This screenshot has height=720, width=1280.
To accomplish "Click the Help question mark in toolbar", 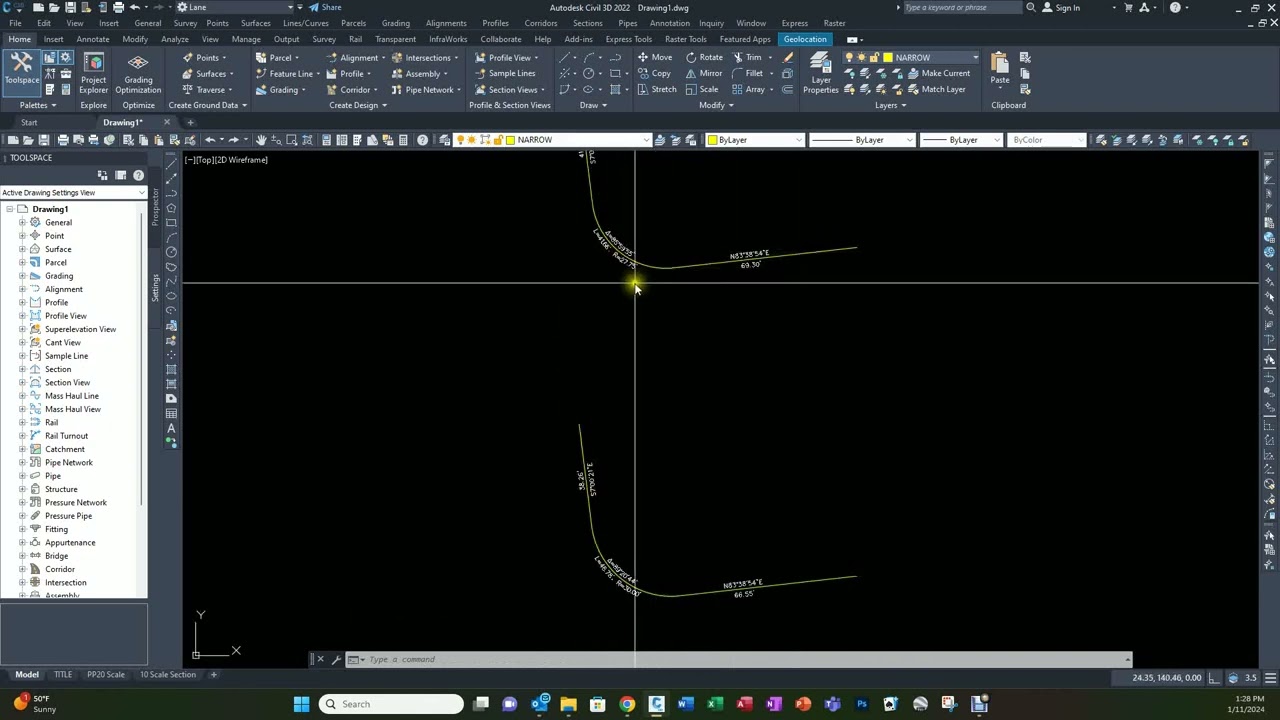I will pyautogui.click(x=422, y=140).
